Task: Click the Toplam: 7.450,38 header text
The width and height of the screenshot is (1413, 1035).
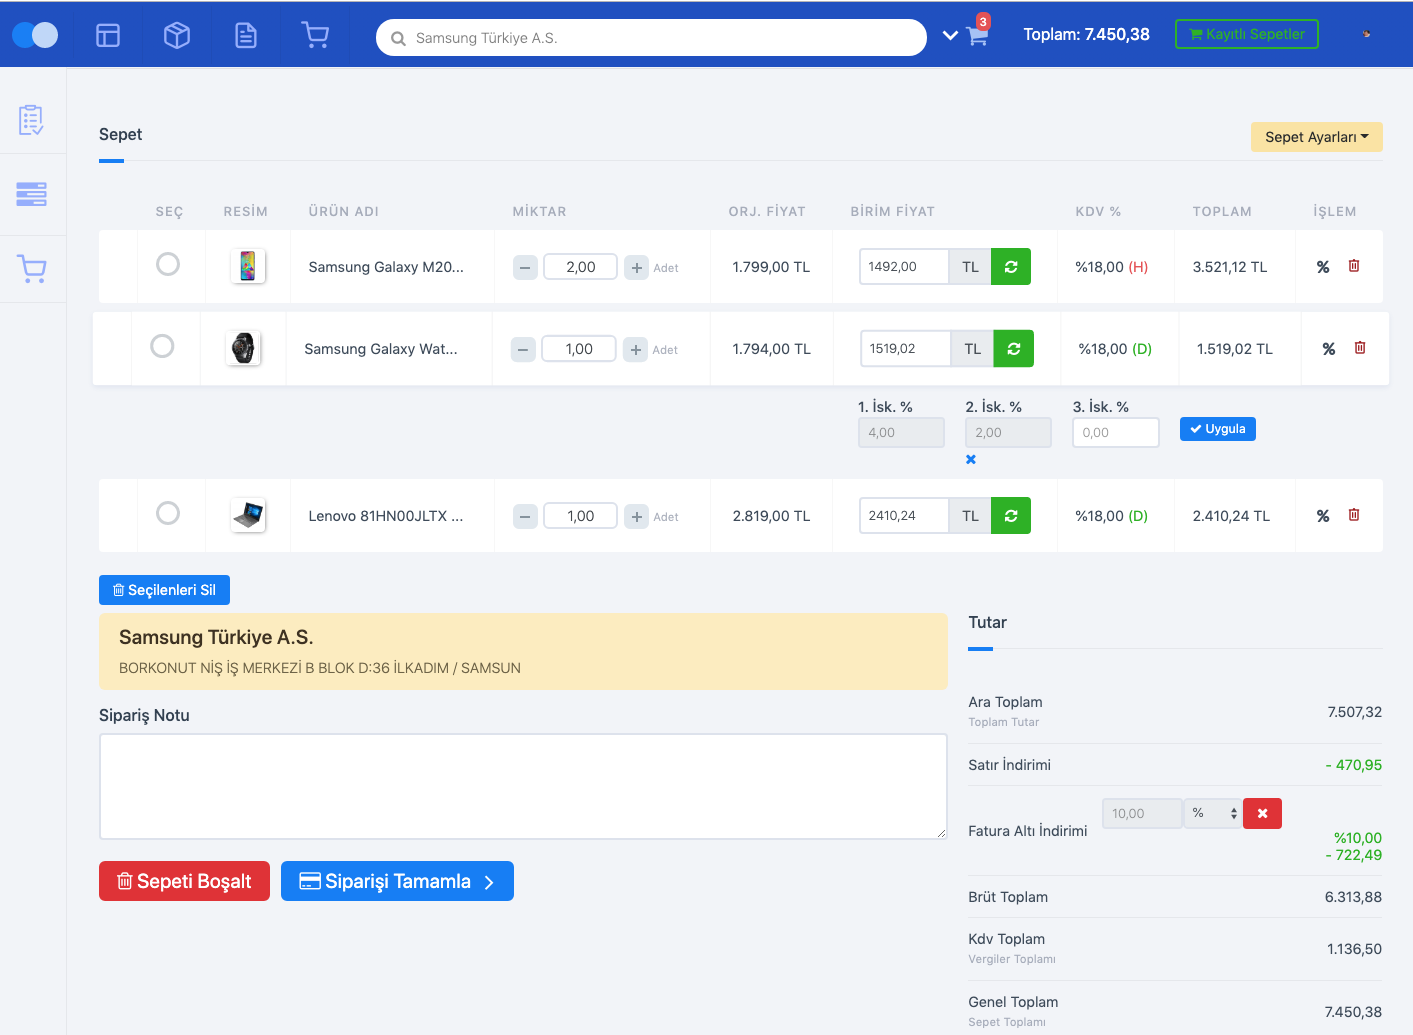Action: coord(1086,34)
